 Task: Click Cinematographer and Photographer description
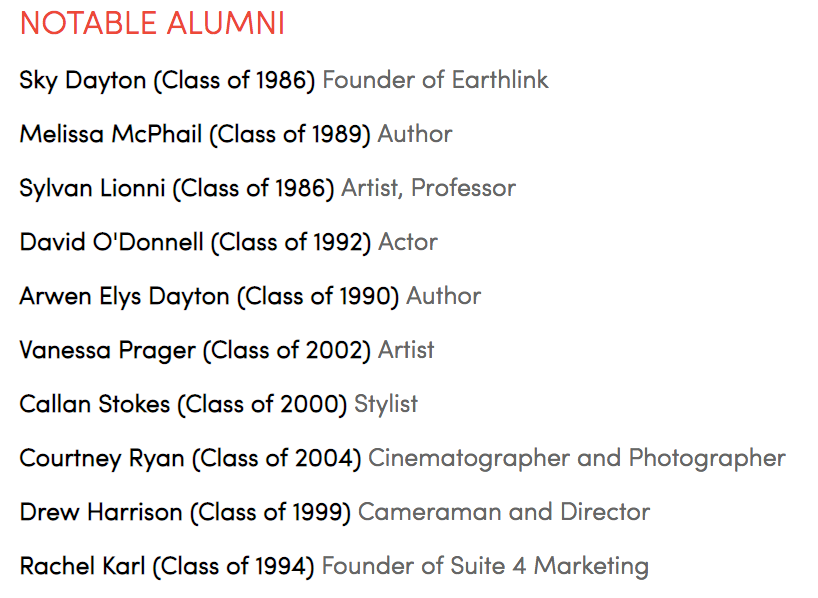pyautogui.click(x=576, y=459)
